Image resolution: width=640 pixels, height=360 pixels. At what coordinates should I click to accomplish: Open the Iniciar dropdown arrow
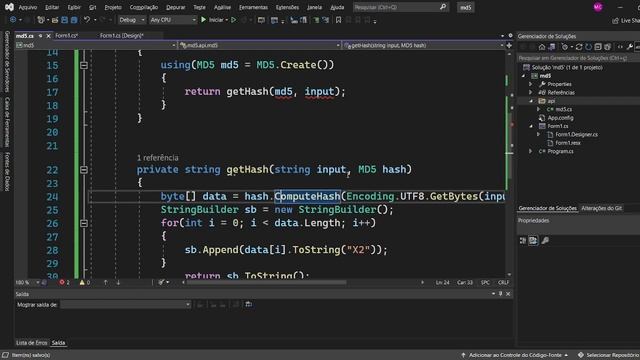click(x=227, y=20)
